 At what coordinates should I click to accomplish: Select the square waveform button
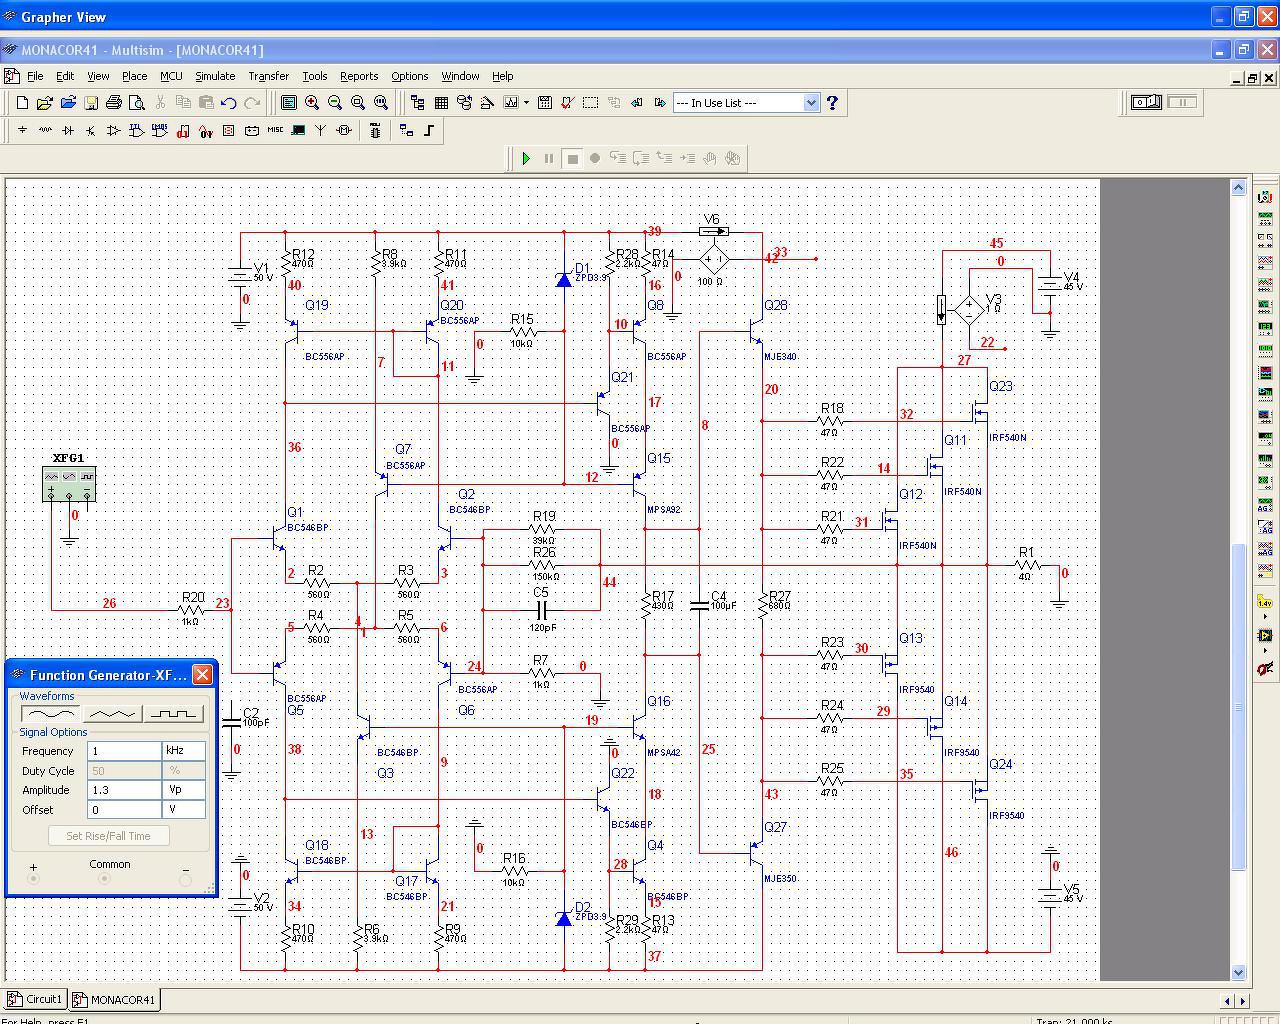(x=174, y=714)
